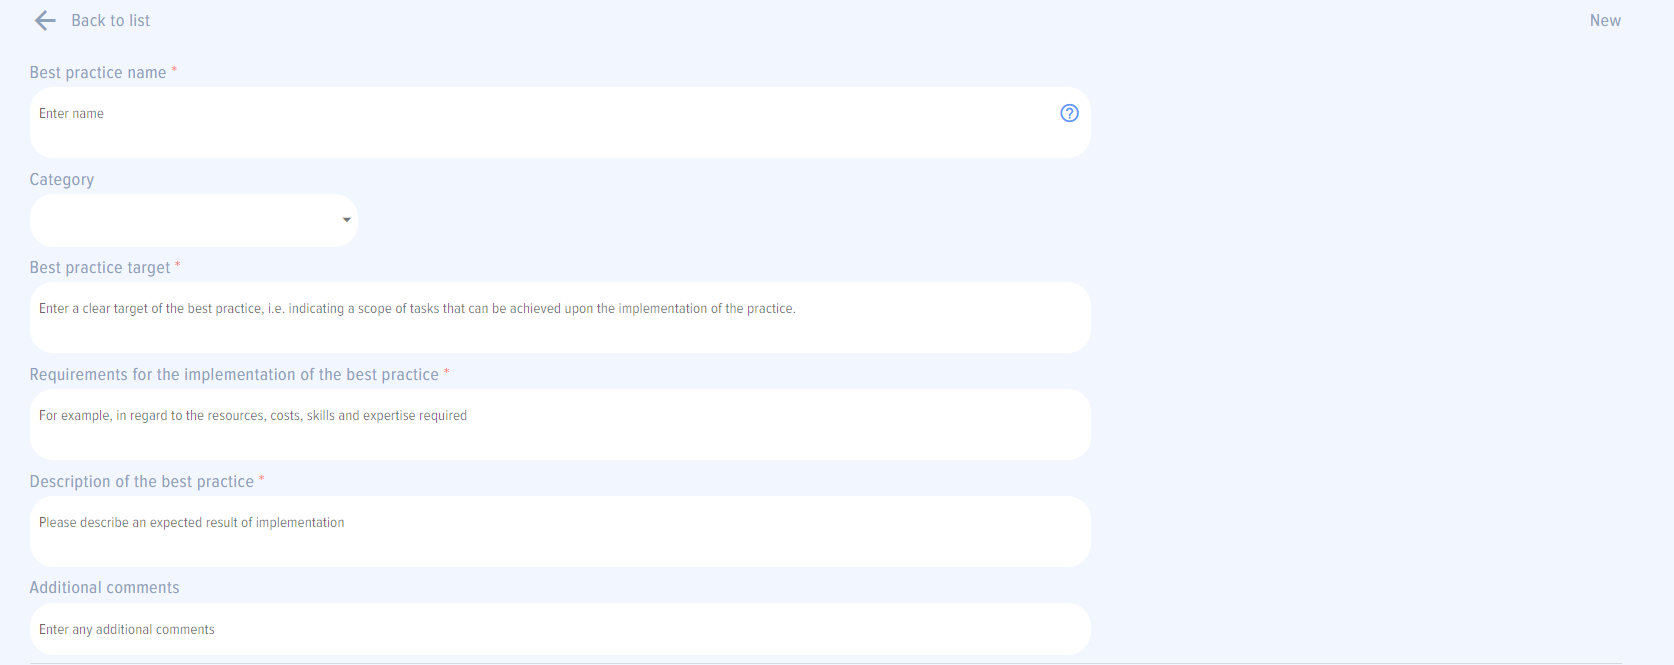Image resolution: width=1674 pixels, height=665 pixels.
Task: Click the 'Category' field label
Action: tap(62, 180)
